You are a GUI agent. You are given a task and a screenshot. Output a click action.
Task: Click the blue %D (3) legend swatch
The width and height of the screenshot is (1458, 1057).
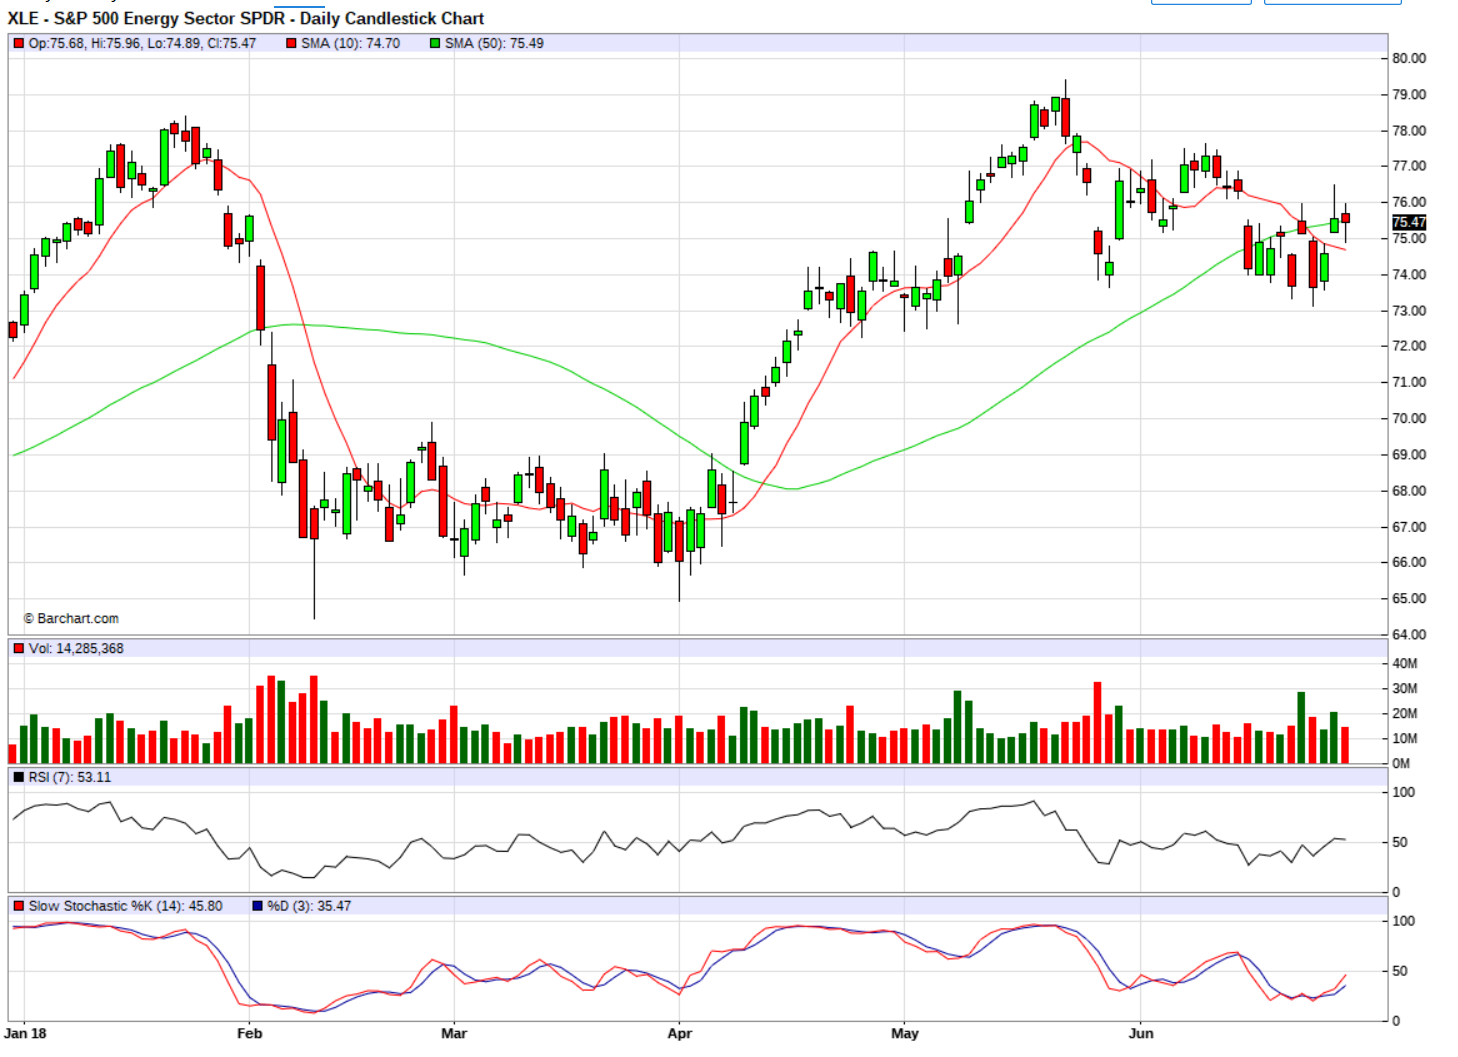pyautogui.click(x=257, y=906)
